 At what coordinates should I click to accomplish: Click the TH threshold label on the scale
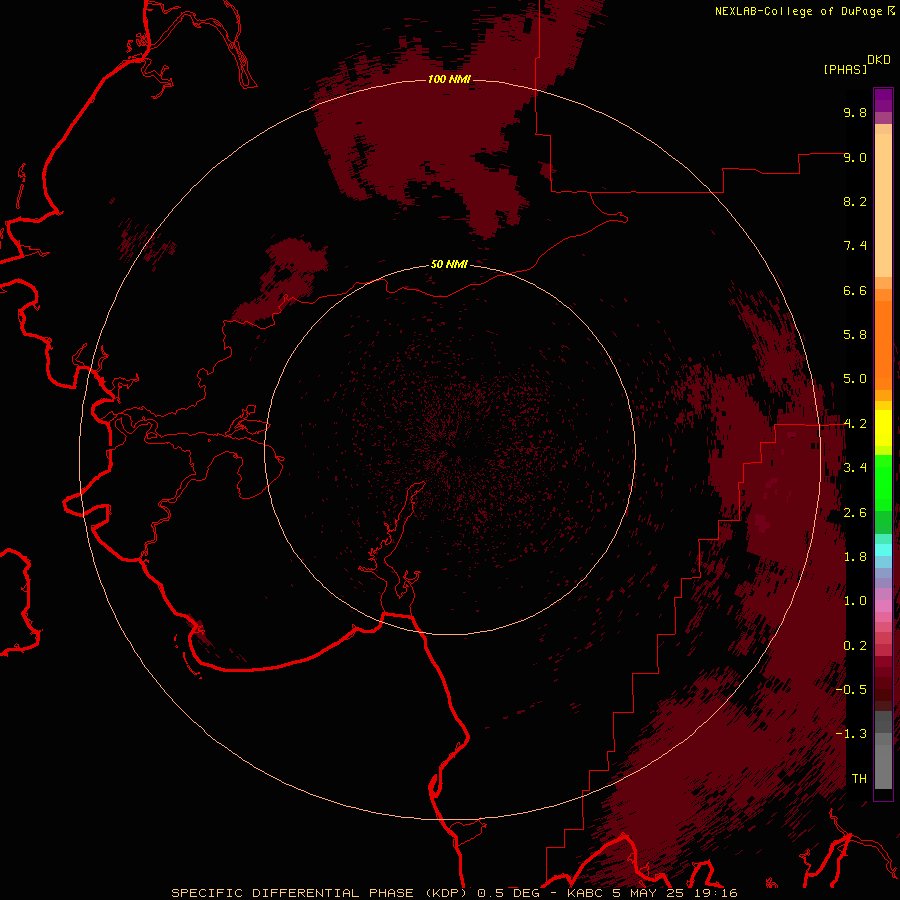point(859,779)
